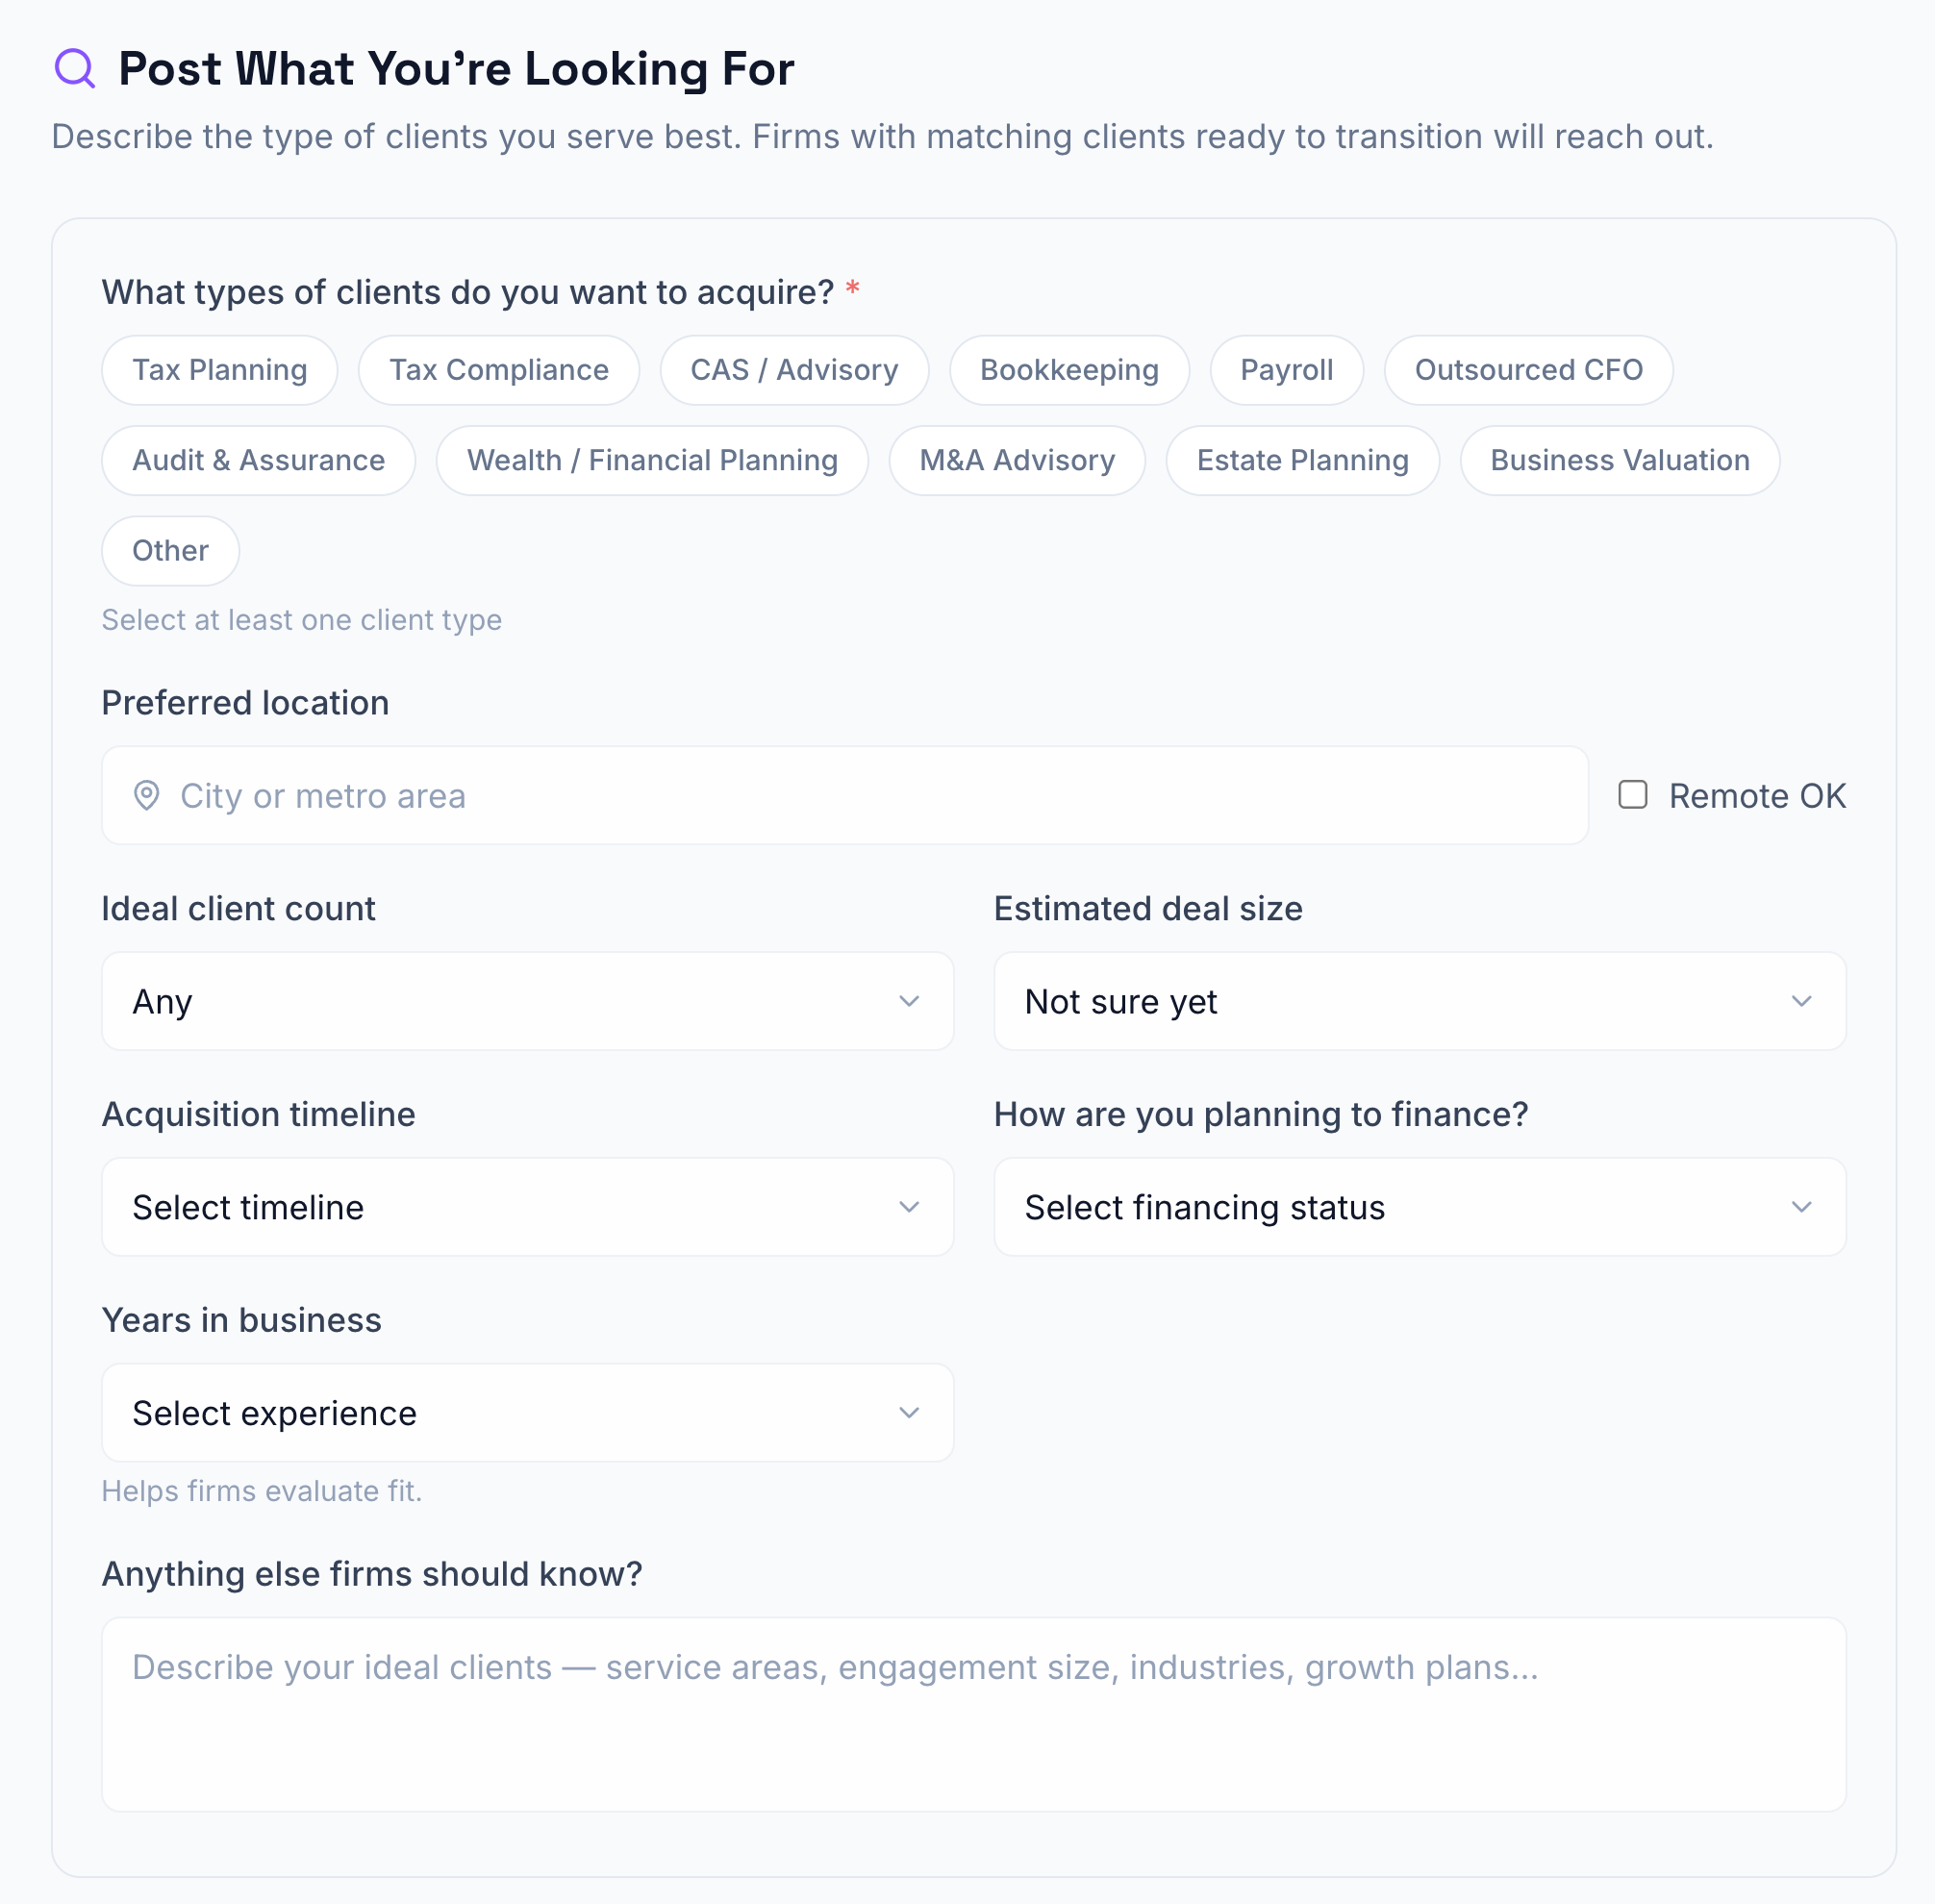Choose Outsourced CFO client type
This screenshot has height=1904, width=1935.
coord(1527,370)
